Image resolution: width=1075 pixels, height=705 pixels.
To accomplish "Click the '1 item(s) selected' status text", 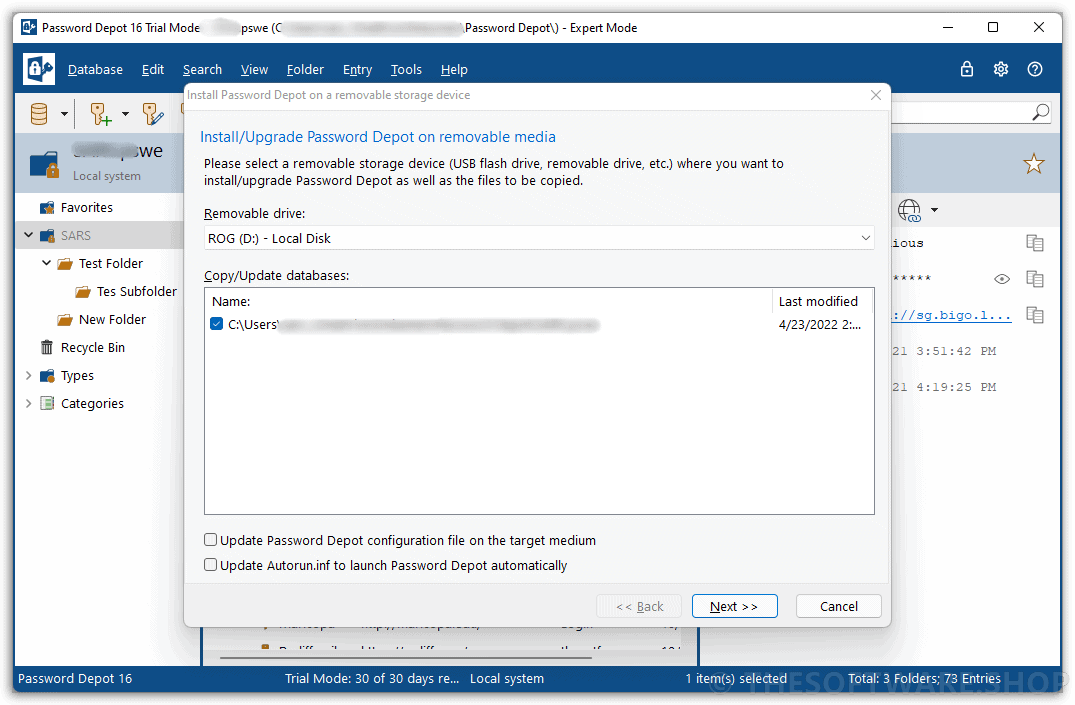I will point(736,678).
